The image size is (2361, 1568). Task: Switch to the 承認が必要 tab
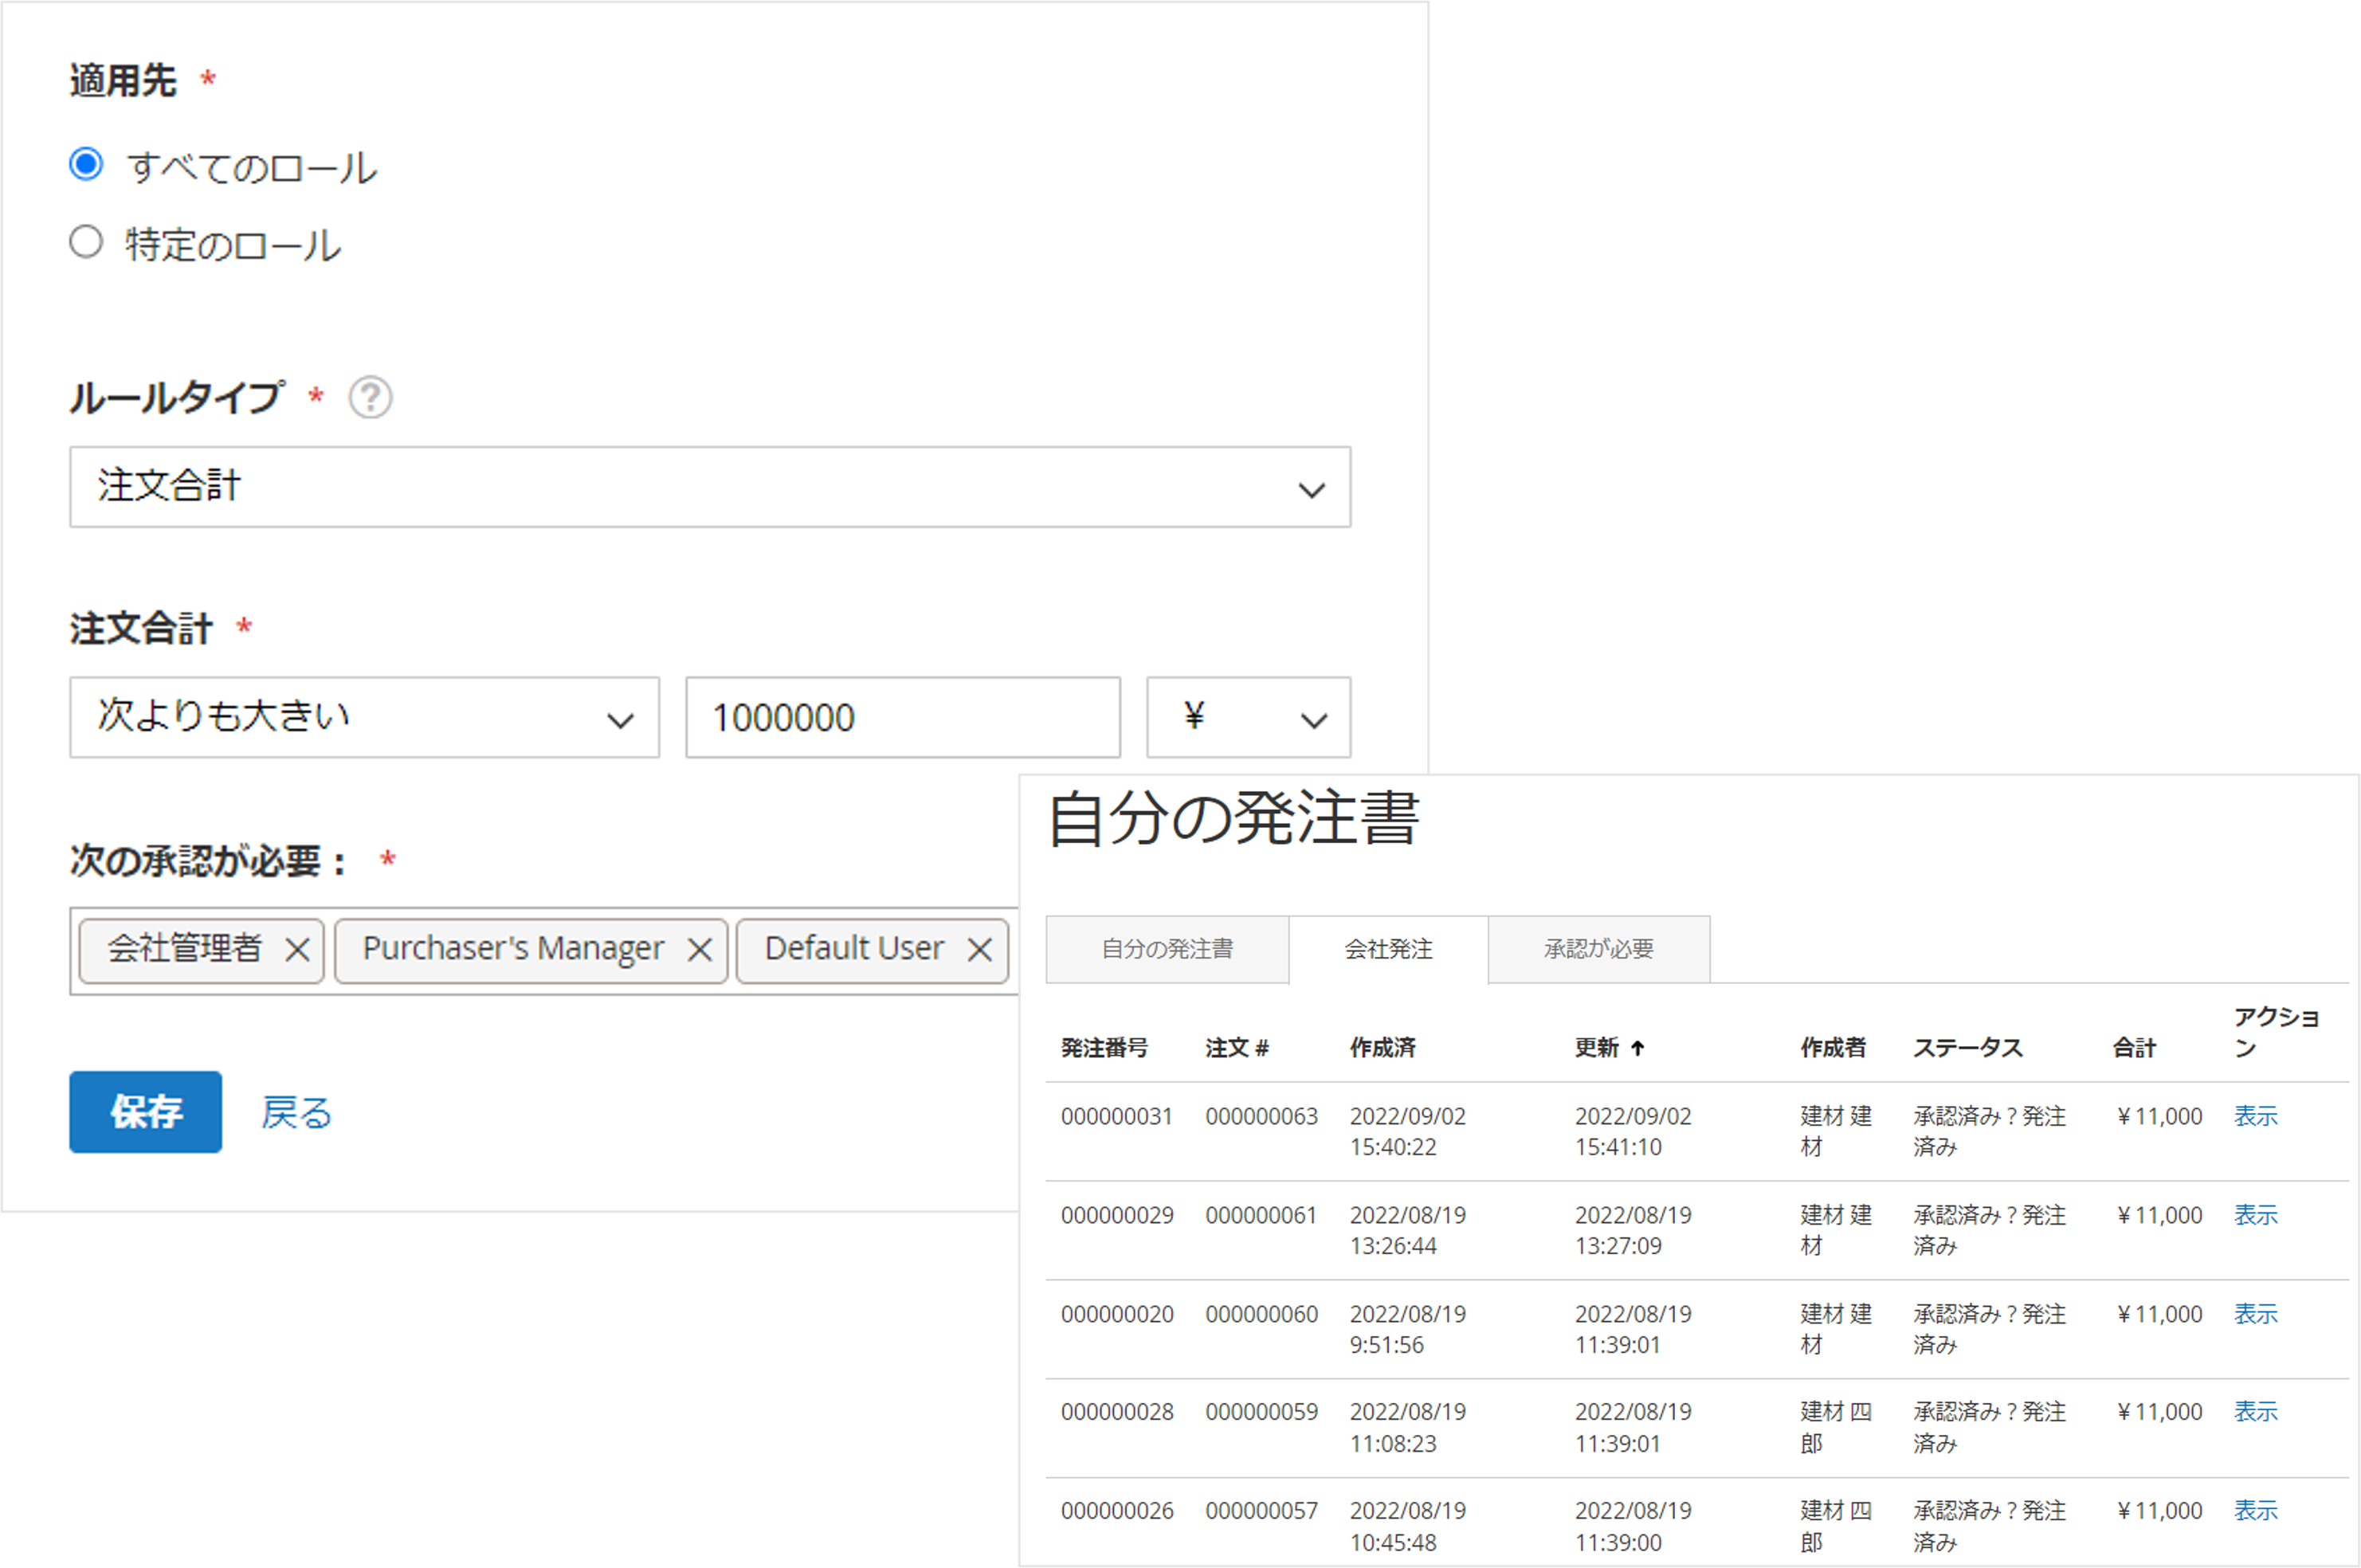1598,949
